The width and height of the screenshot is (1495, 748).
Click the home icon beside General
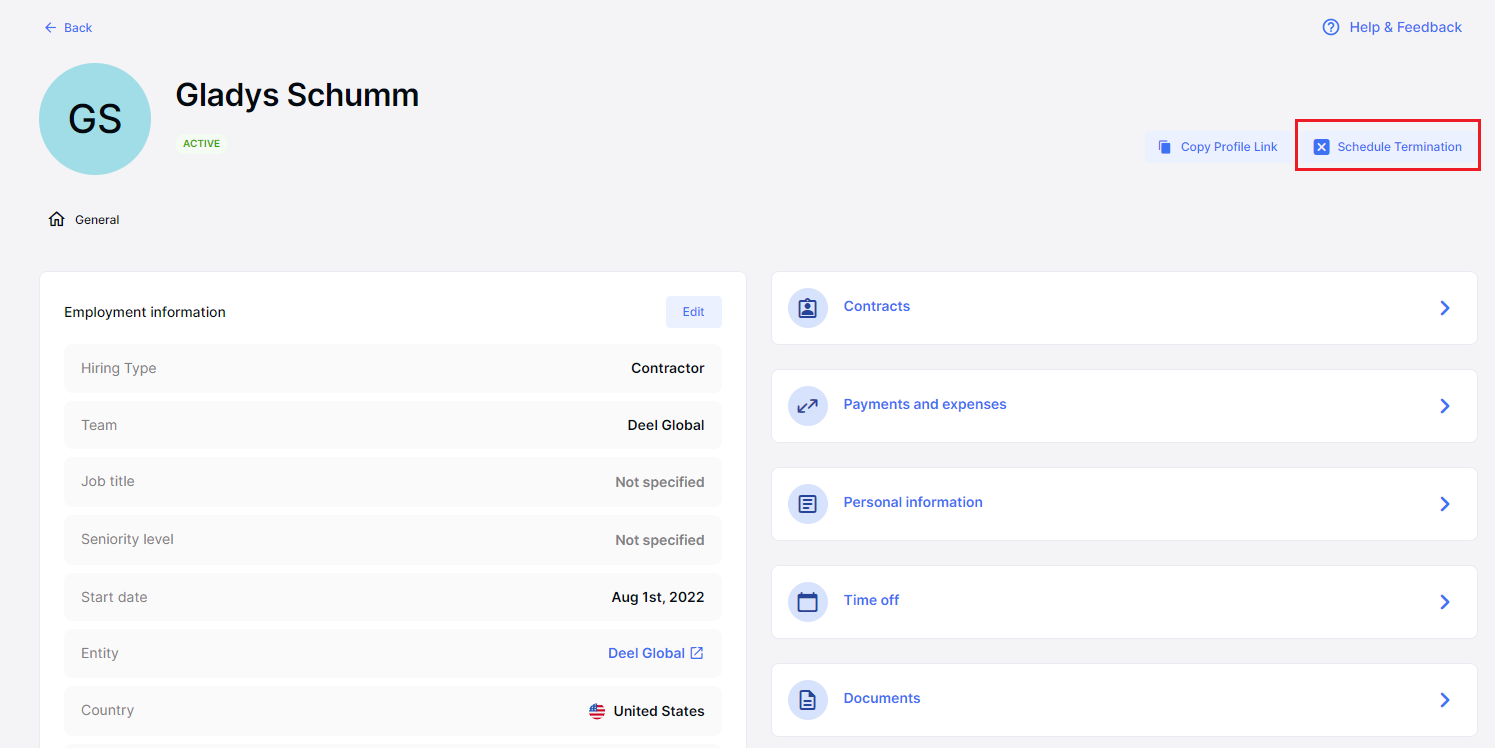pyautogui.click(x=56, y=219)
